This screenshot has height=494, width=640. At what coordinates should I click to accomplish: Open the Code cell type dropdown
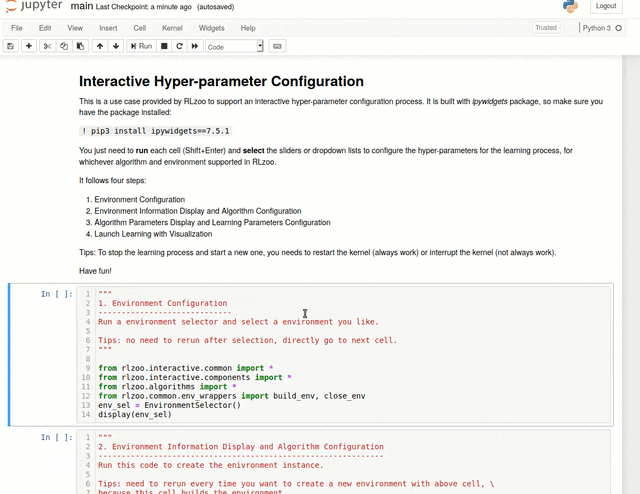(x=235, y=47)
